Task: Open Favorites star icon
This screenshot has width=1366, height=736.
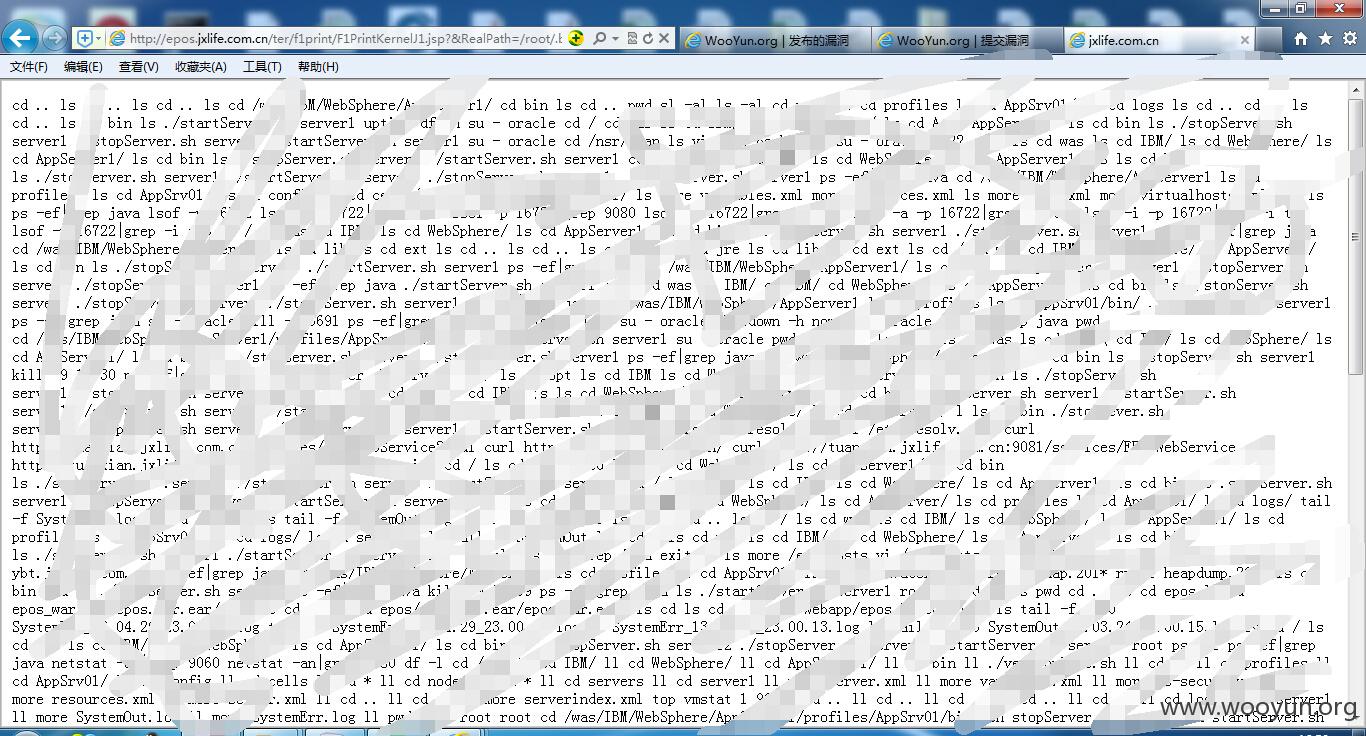Action: click(x=1325, y=39)
